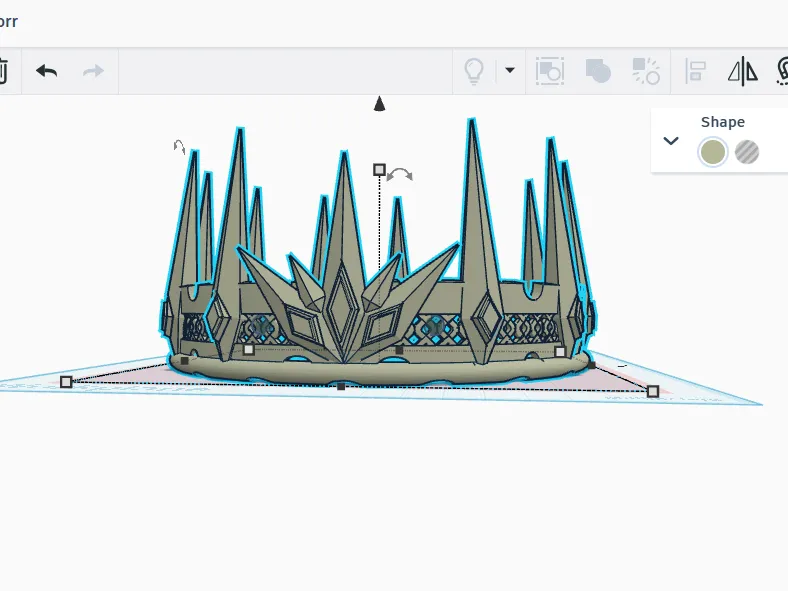
Task: Click the bottom-right white corner resize handle
Action: coord(652,391)
